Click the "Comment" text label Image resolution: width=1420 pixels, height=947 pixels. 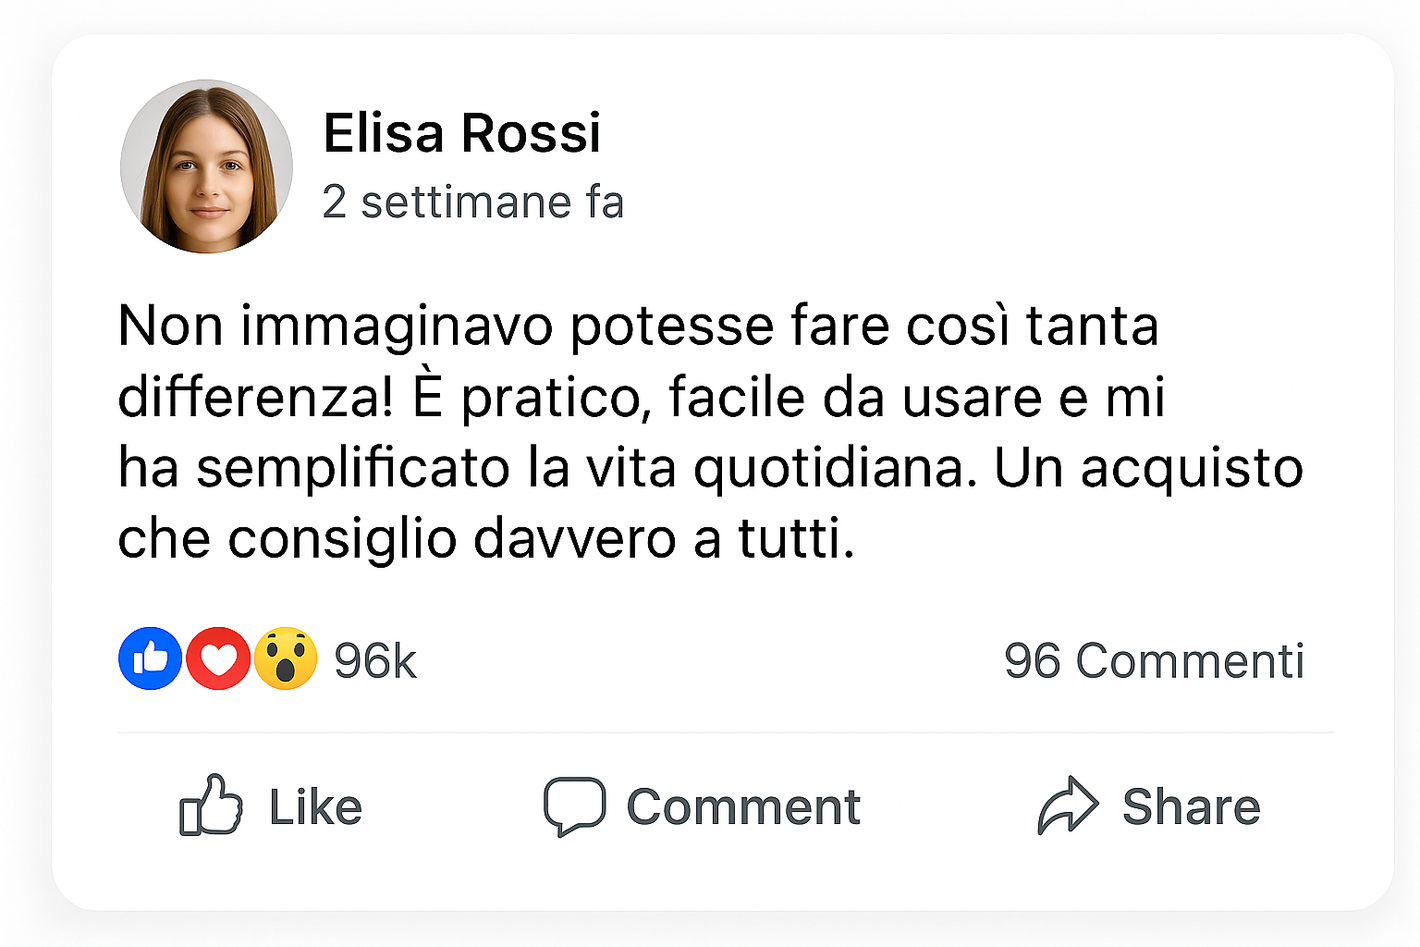(x=743, y=807)
